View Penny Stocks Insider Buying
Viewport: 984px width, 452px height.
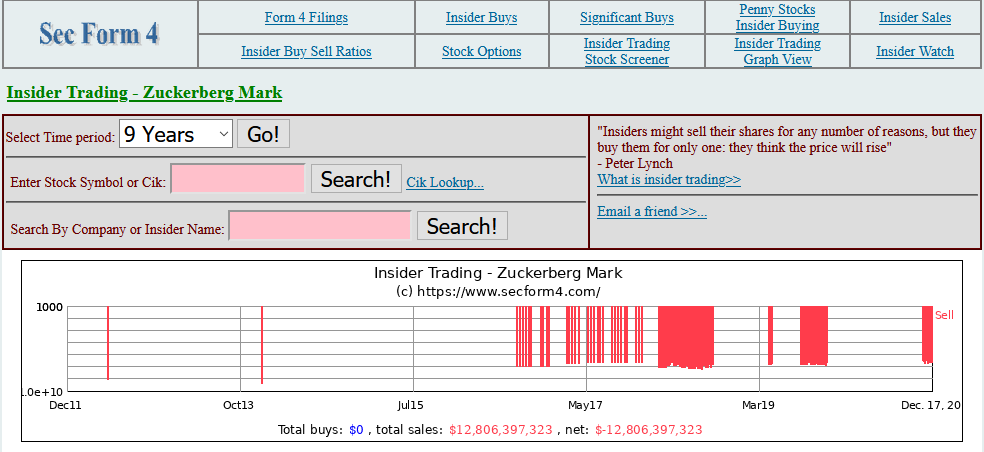[778, 18]
